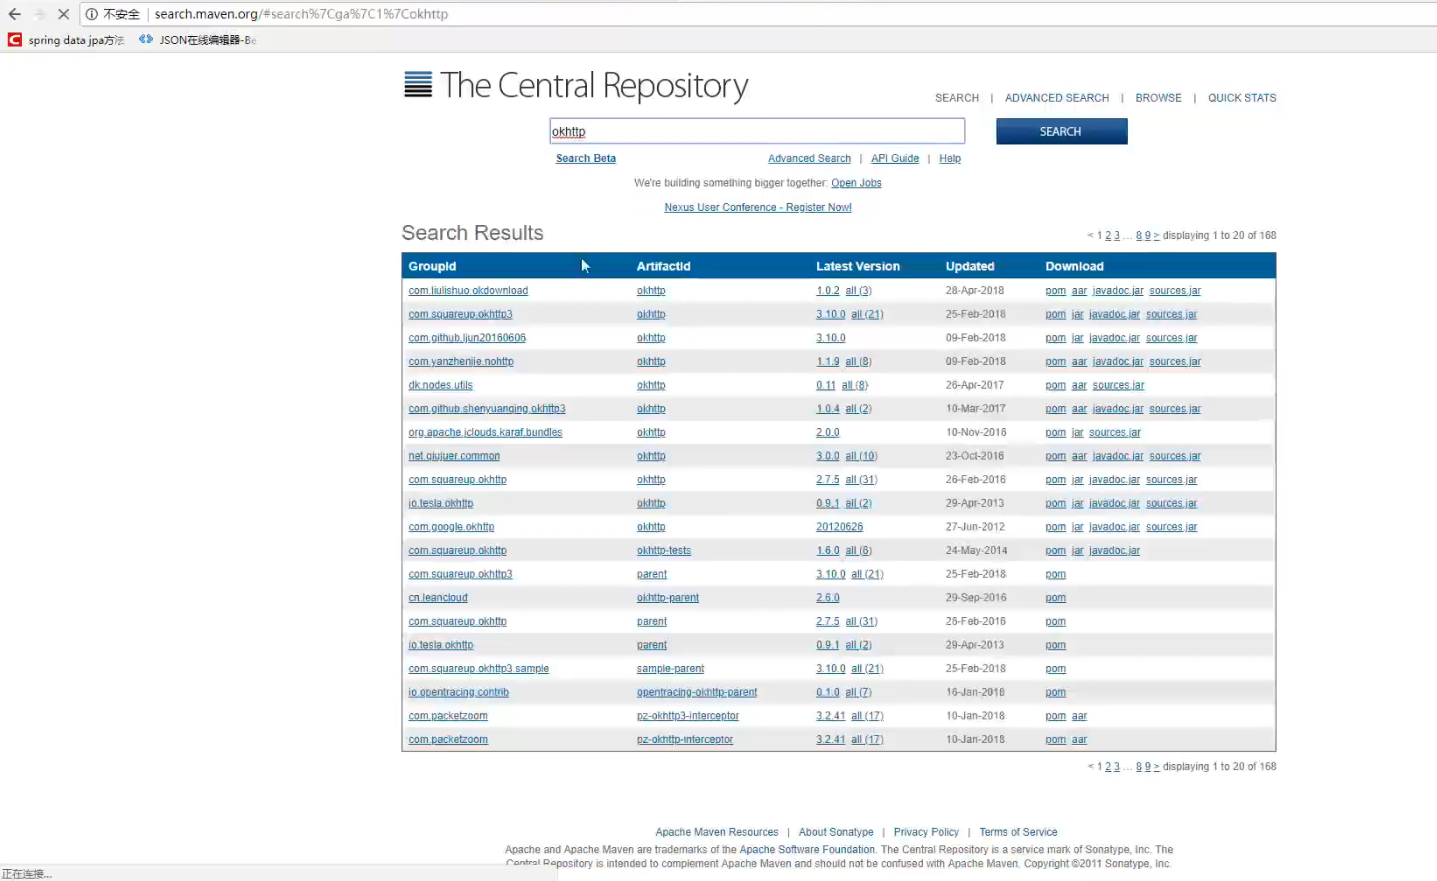
Task: Click the site security info icon
Action: pyautogui.click(x=91, y=14)
